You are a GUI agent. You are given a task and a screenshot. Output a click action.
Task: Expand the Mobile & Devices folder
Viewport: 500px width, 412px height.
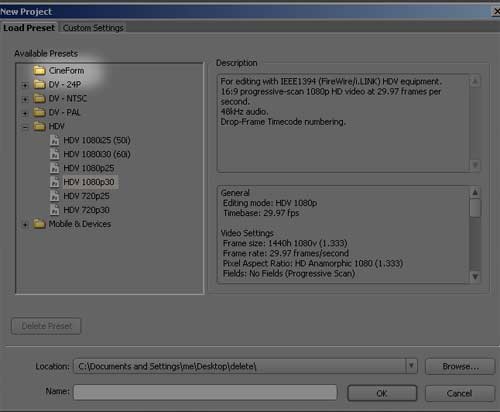[x=25, y=225]
